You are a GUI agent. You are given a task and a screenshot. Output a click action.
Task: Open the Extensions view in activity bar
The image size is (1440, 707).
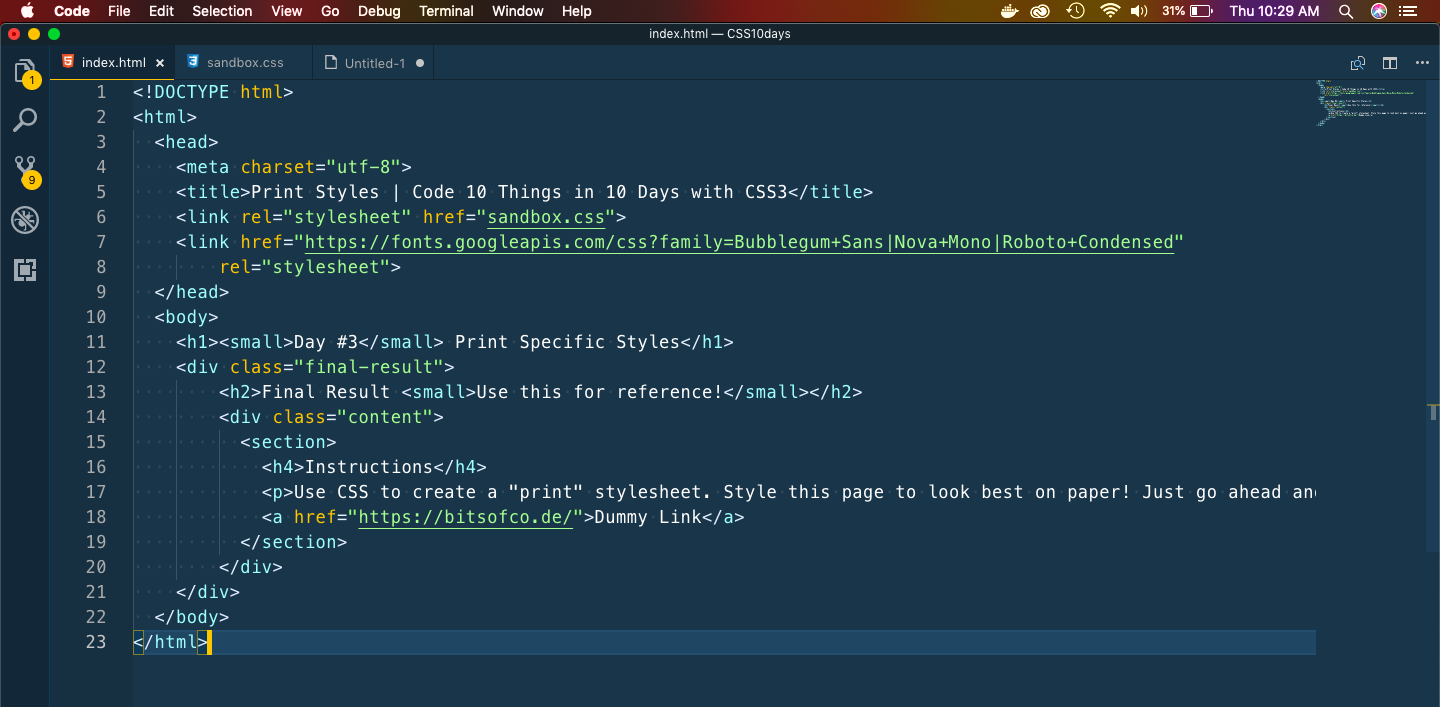(25, 270)
